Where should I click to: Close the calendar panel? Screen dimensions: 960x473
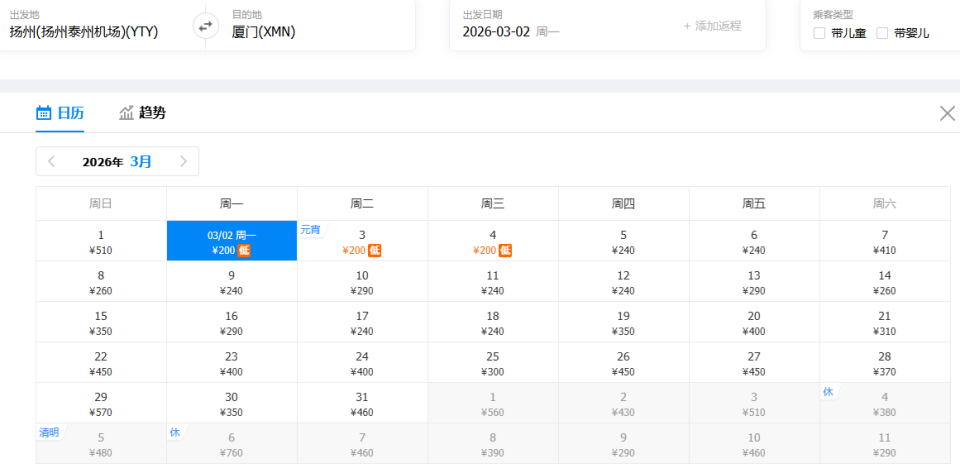coord(947,113)
